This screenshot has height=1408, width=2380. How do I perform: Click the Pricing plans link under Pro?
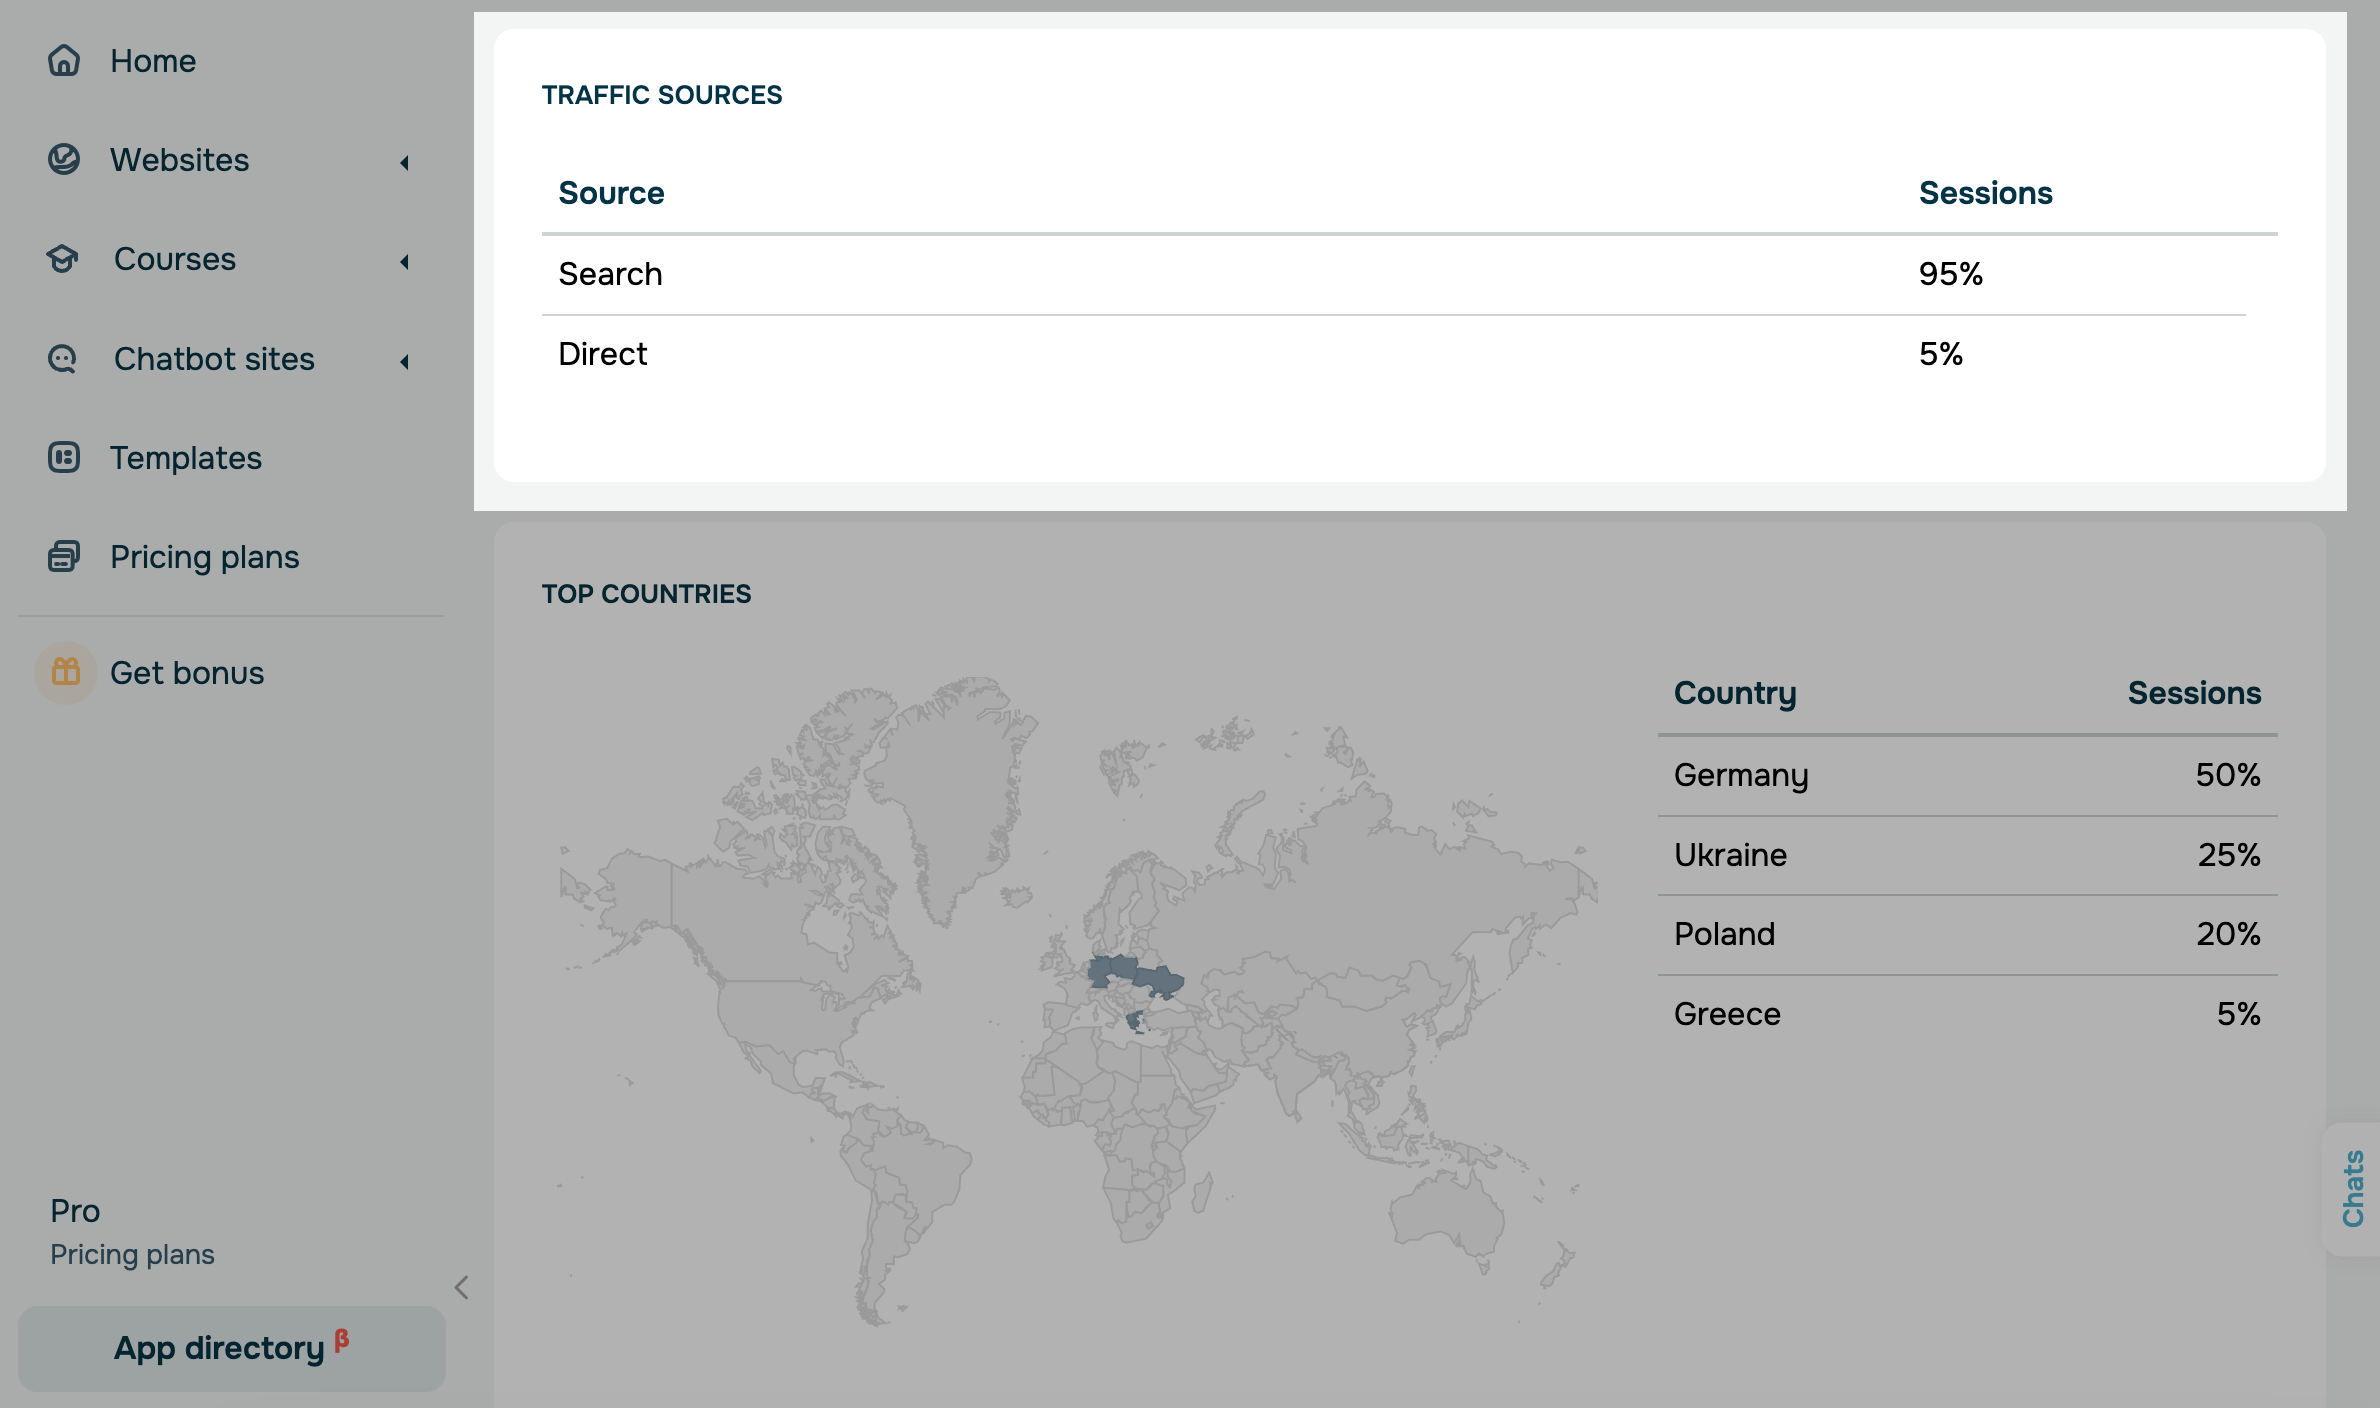132,1254
